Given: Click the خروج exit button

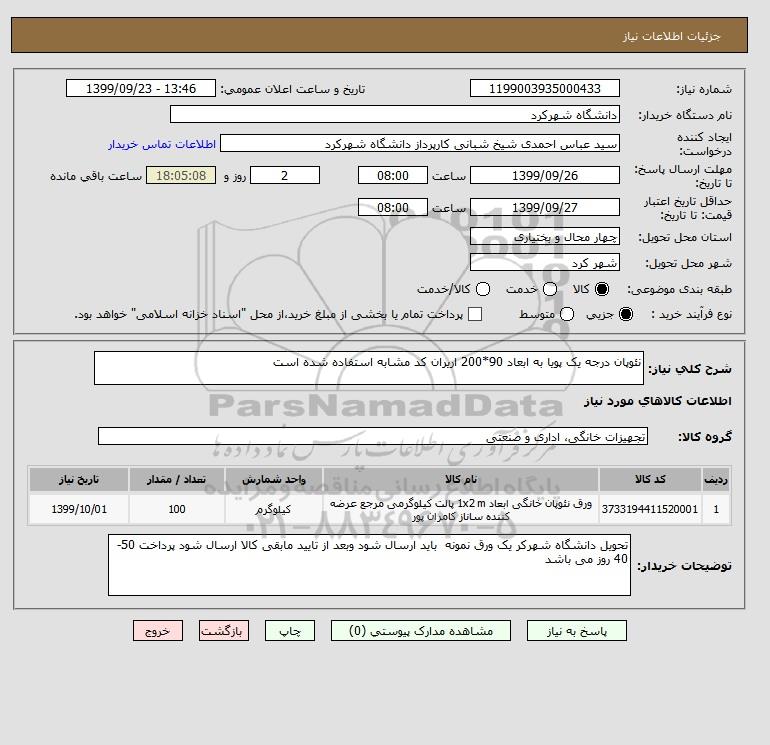Looking at the screenshot, I should 158,631.
